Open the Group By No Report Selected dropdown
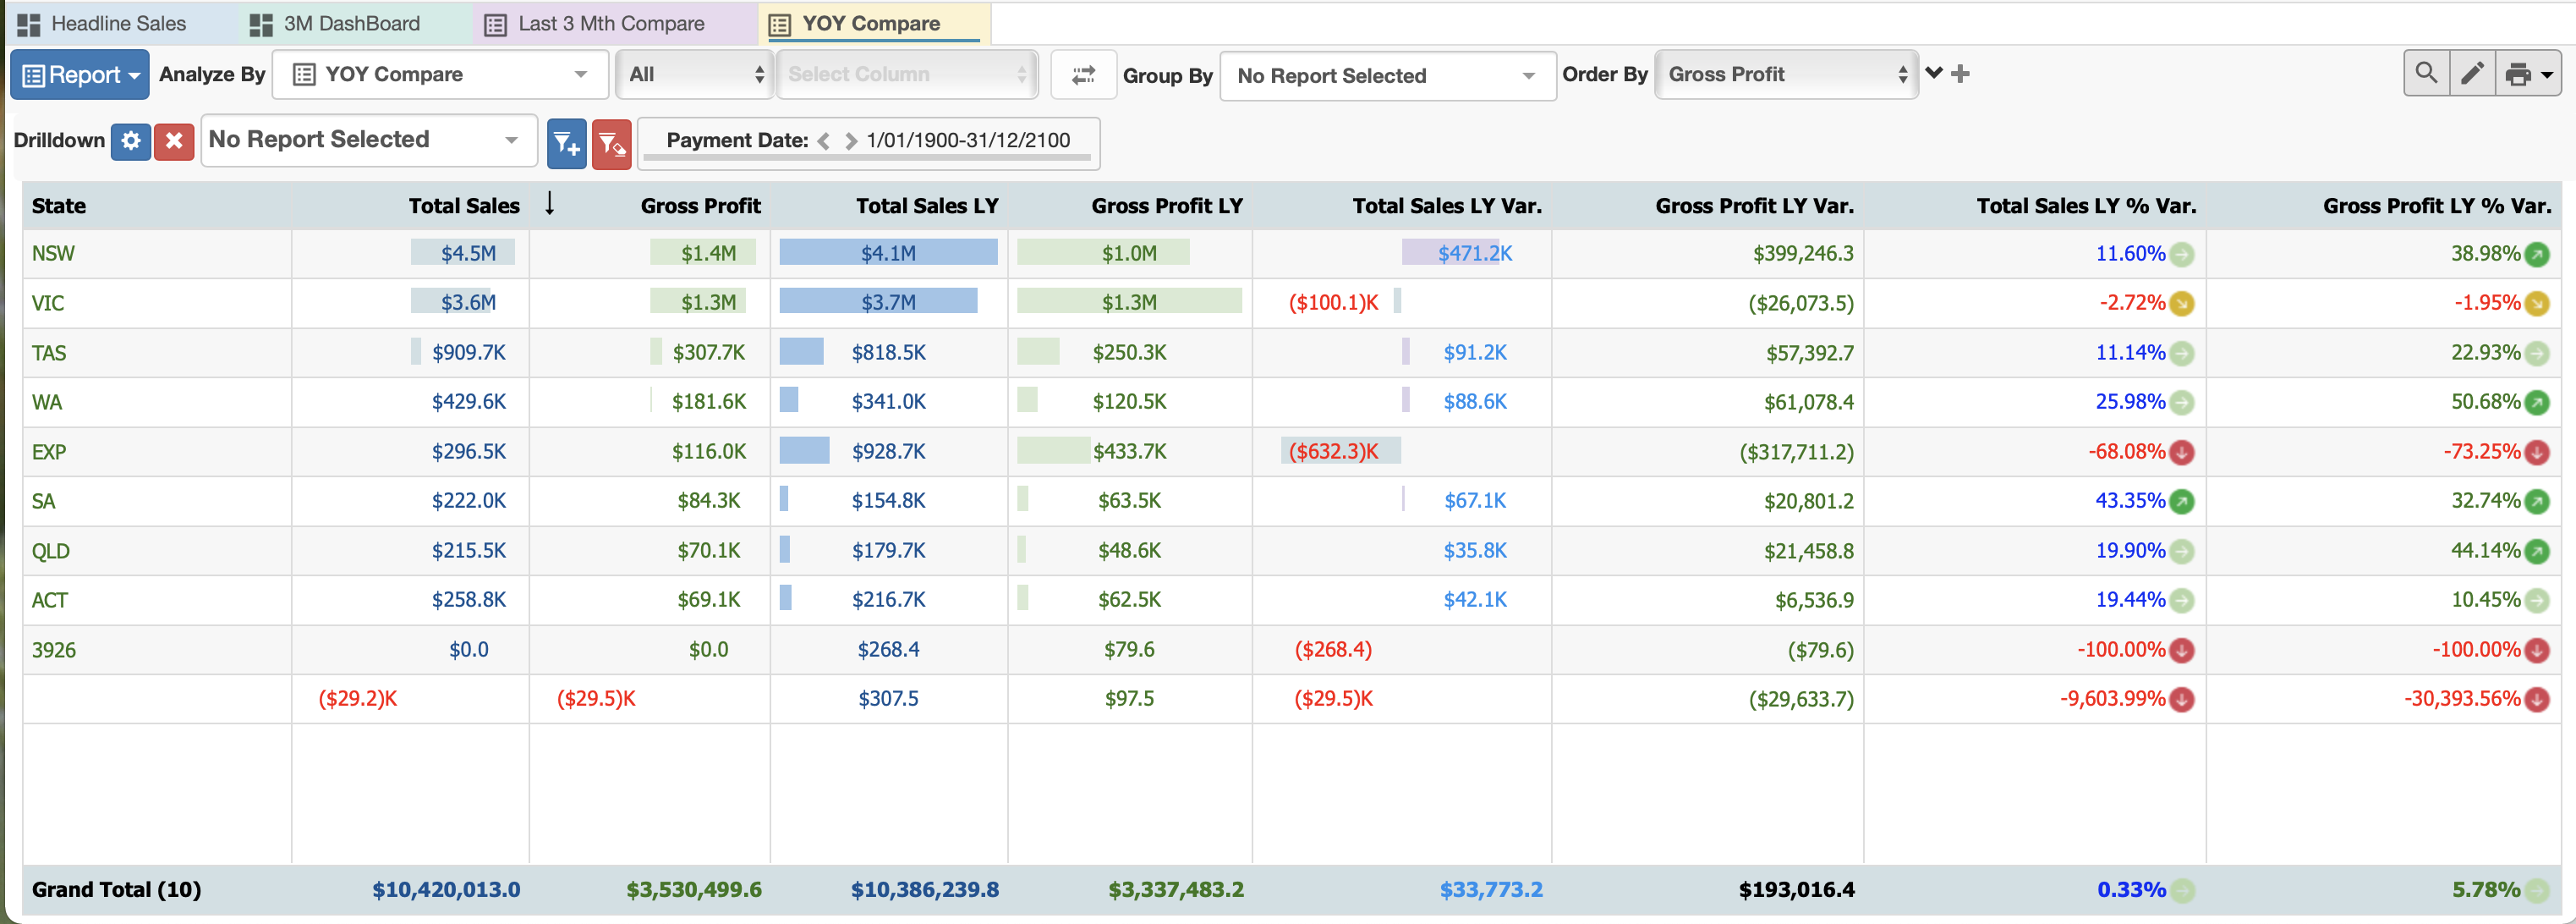 click(1387, 76)
